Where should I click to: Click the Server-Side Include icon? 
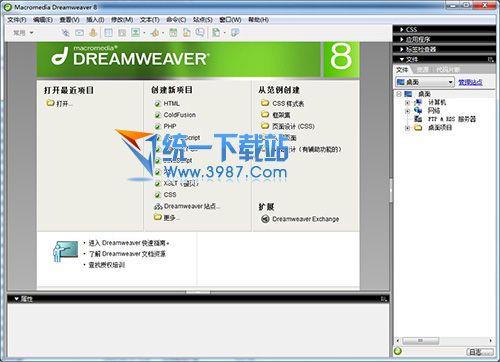187,33
